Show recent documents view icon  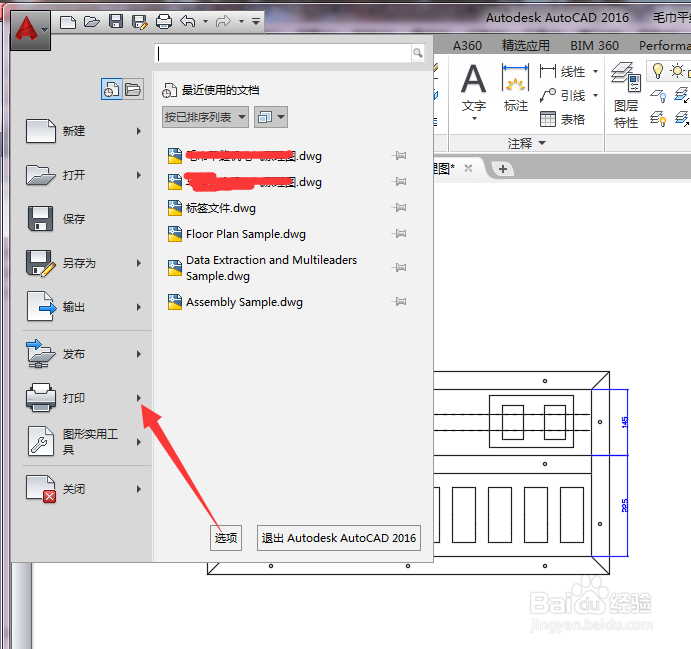[111, 89]
